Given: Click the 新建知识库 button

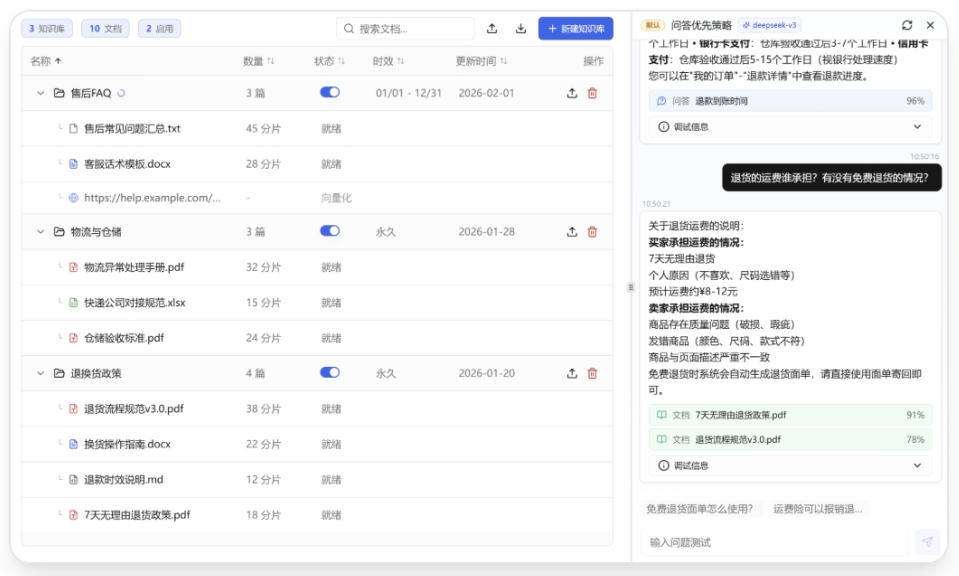Looking at the screenshot, I should 576,28.
